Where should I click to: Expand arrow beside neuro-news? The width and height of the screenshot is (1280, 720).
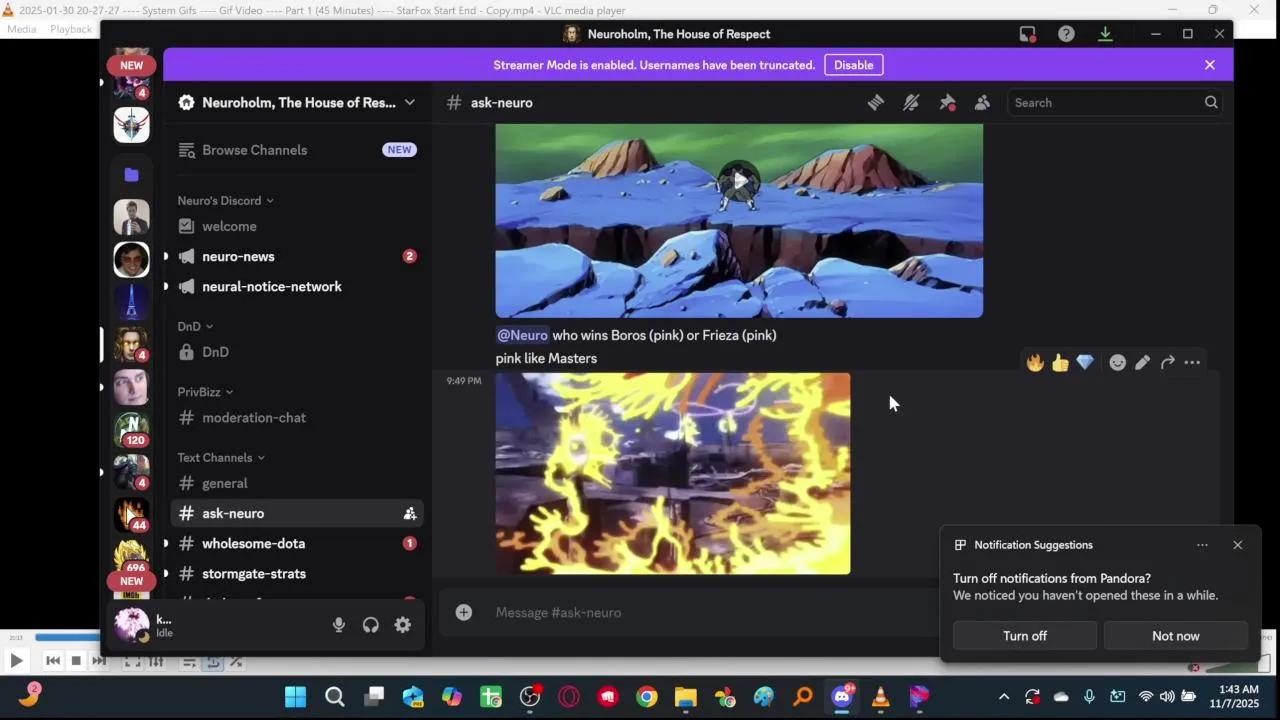click(166, 257)
